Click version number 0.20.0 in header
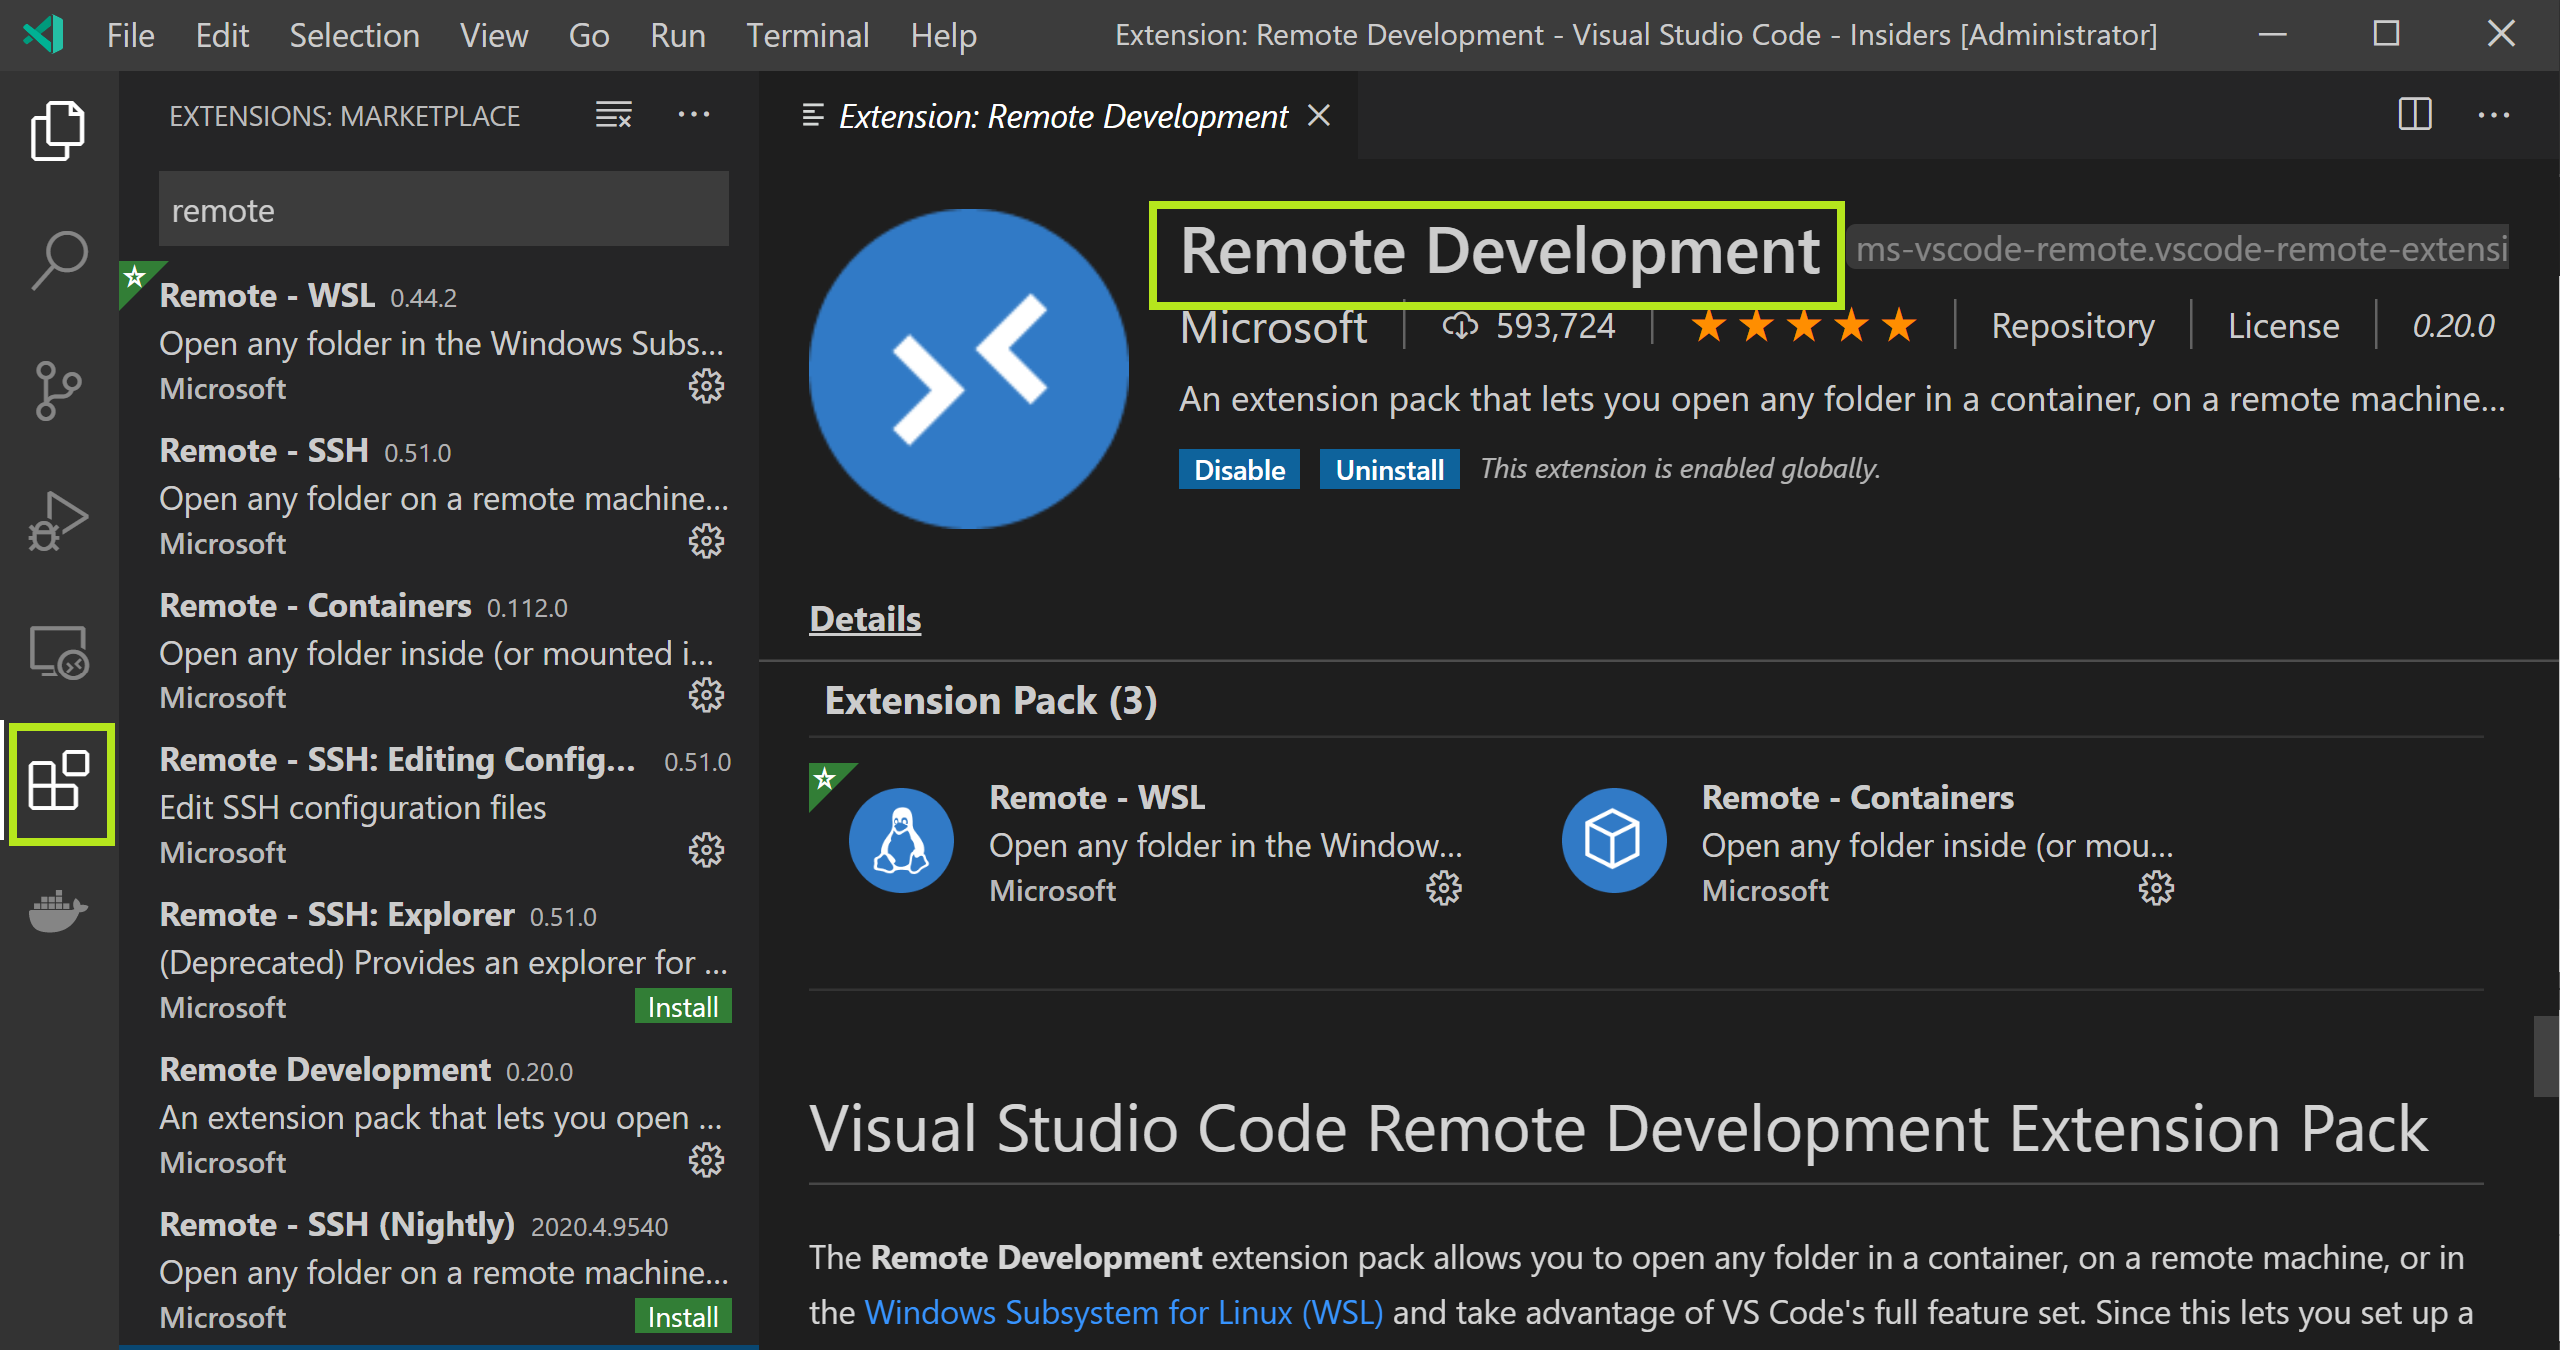 2453,326
